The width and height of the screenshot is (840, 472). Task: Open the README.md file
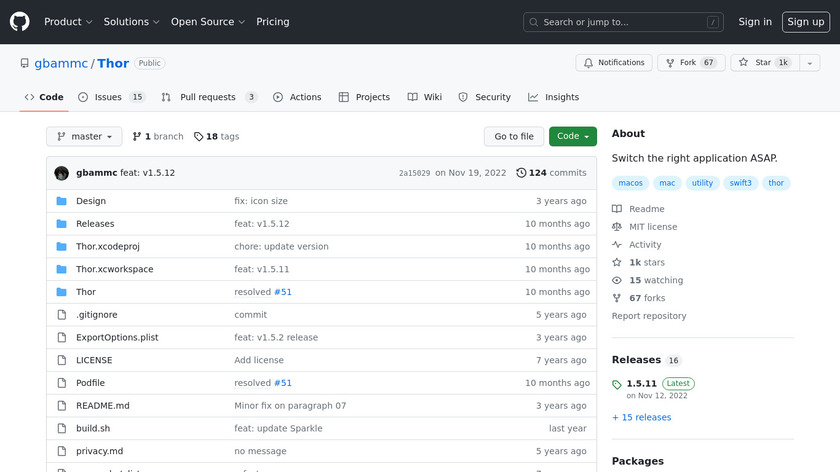[x=103, y=405]
